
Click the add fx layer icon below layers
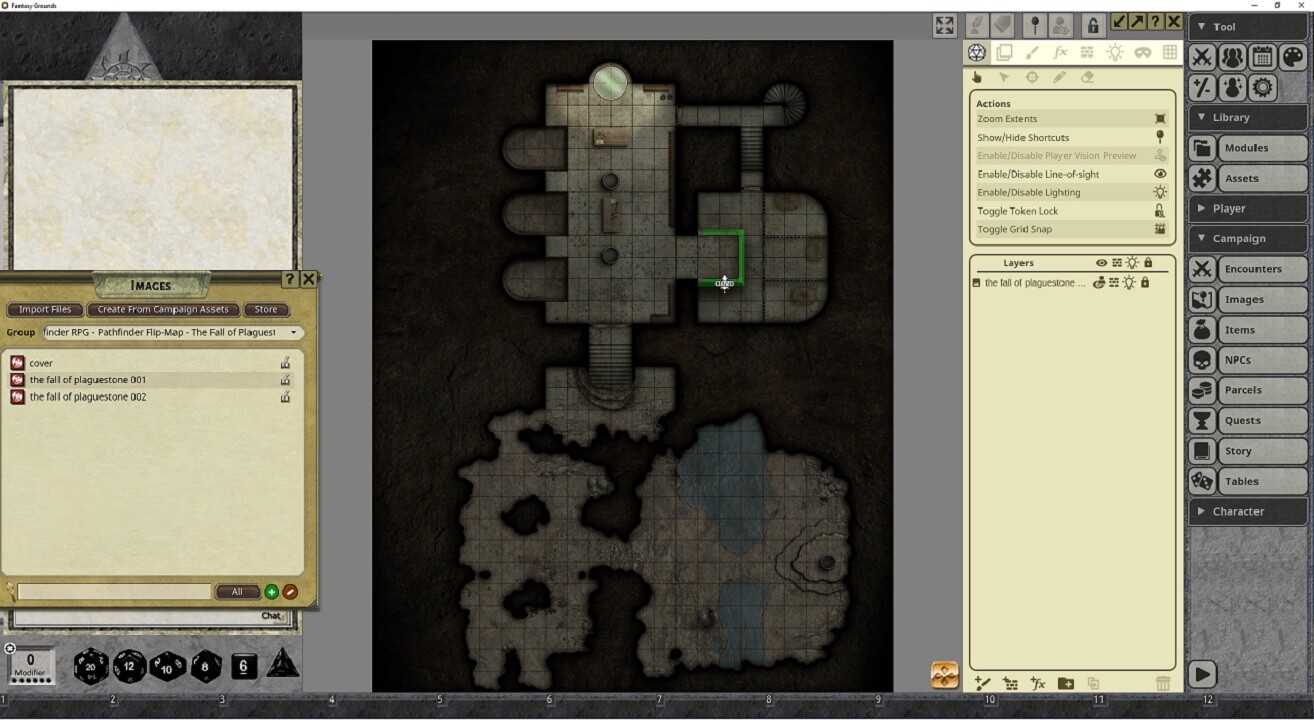pyautogui.click(x=1038, y=684)
